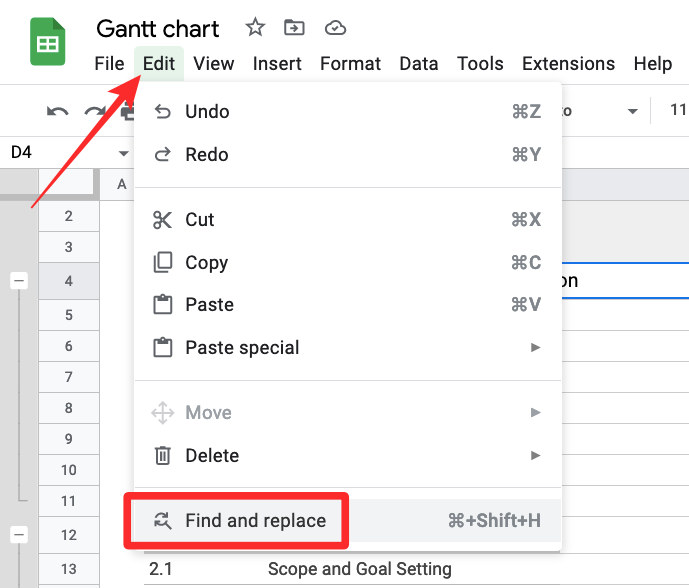689x588 pixels.
Task: Select row 2 header
Action: click(69, 216)
